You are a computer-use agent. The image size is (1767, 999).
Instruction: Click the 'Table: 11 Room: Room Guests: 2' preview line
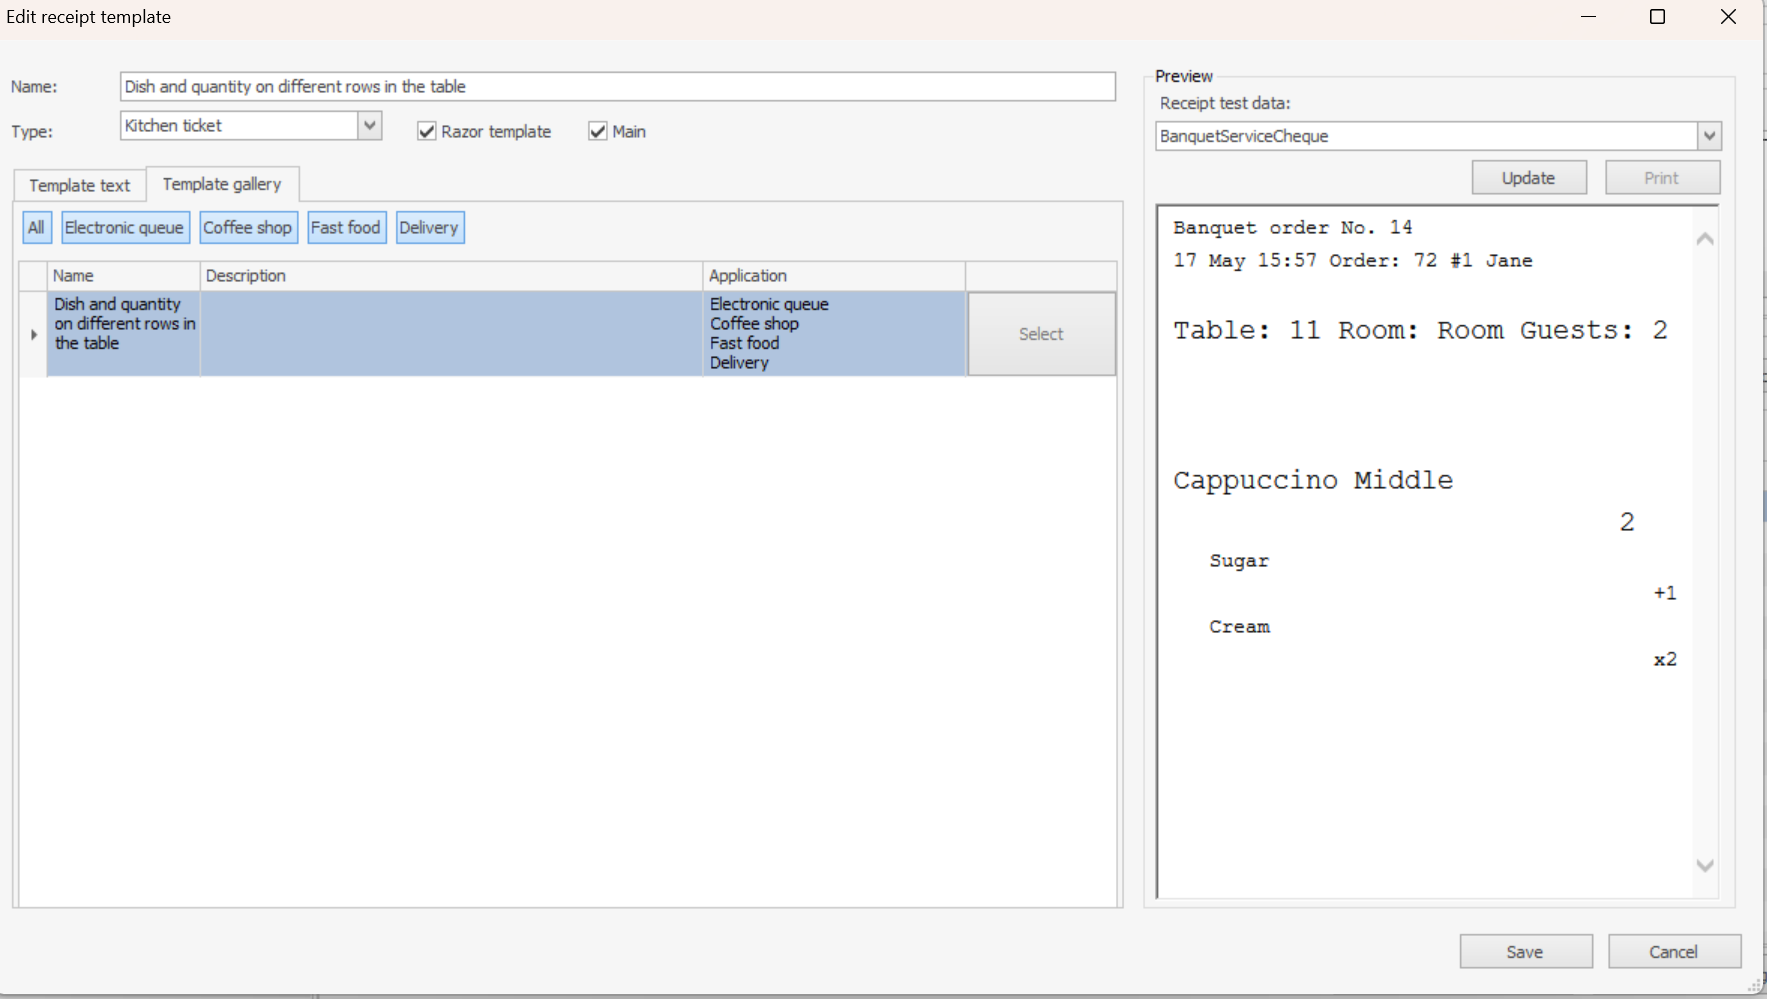pyautogui.click(x=1421, y=330)
